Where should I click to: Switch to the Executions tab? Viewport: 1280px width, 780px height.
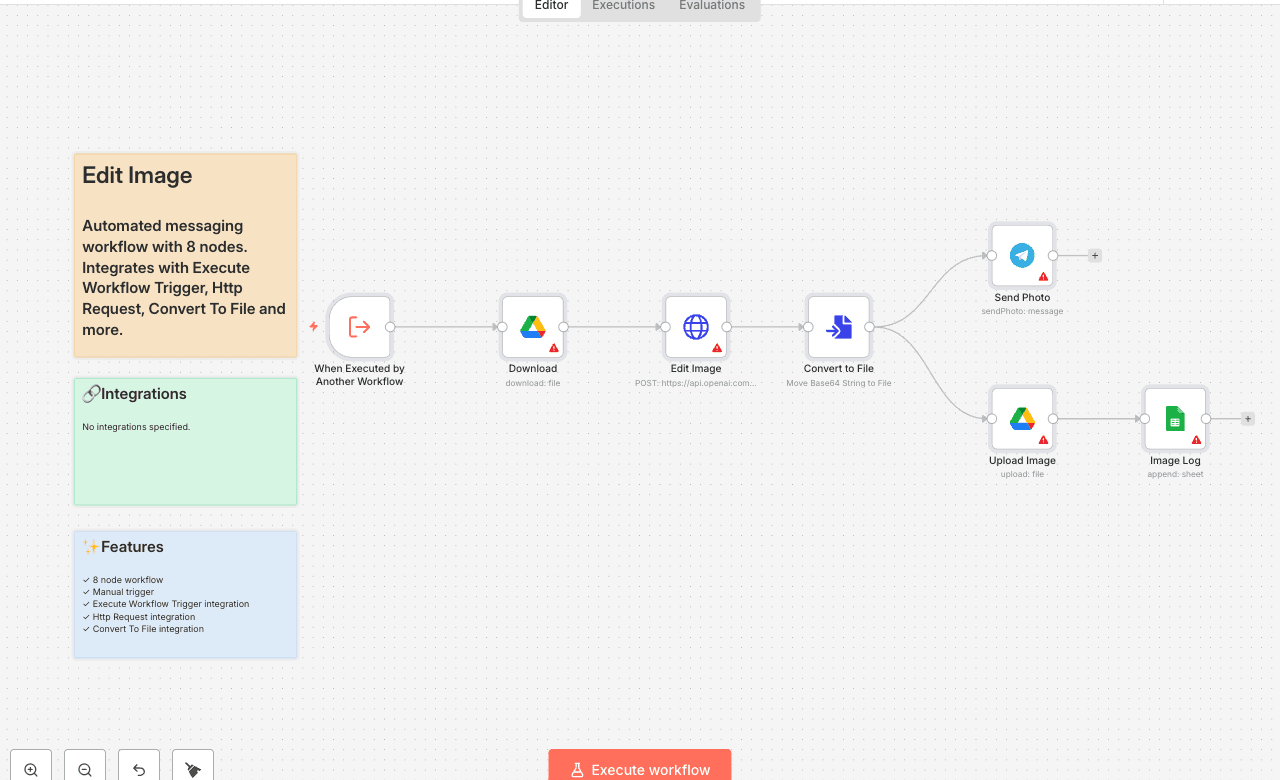pos(623,6)
